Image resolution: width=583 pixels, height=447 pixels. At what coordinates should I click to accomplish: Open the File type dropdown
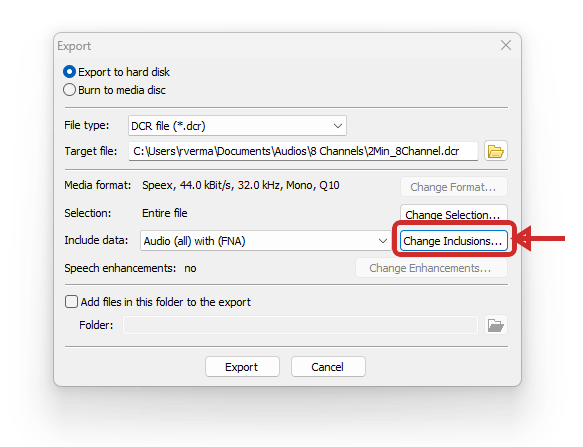237,126
